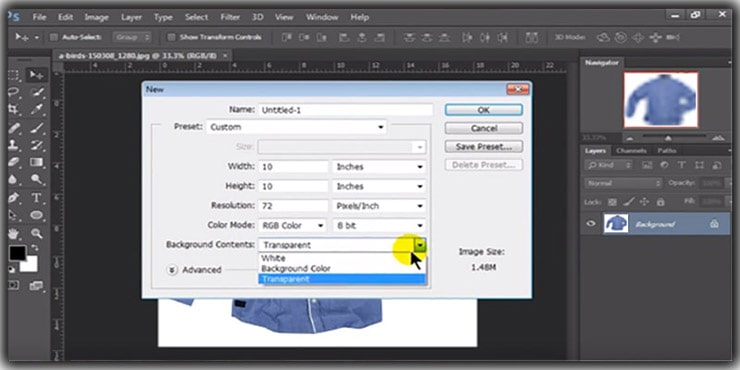Switch to the Channels tab
The height and width of the screenshot is (370, 740).
[631, 151]
